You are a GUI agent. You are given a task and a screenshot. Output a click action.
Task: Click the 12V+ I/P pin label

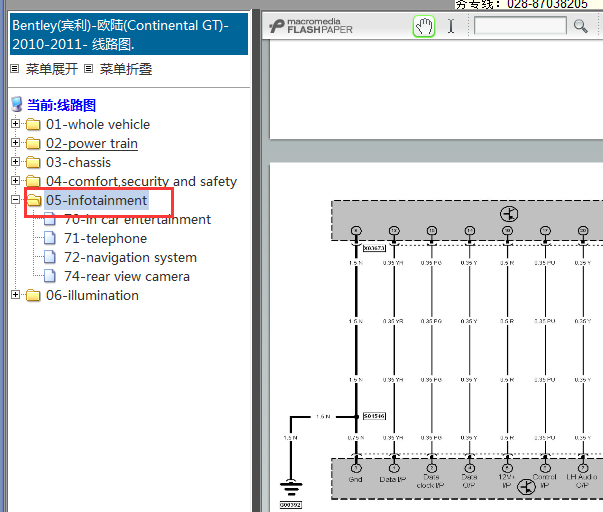pyautogui.click(x=506, y=481)
